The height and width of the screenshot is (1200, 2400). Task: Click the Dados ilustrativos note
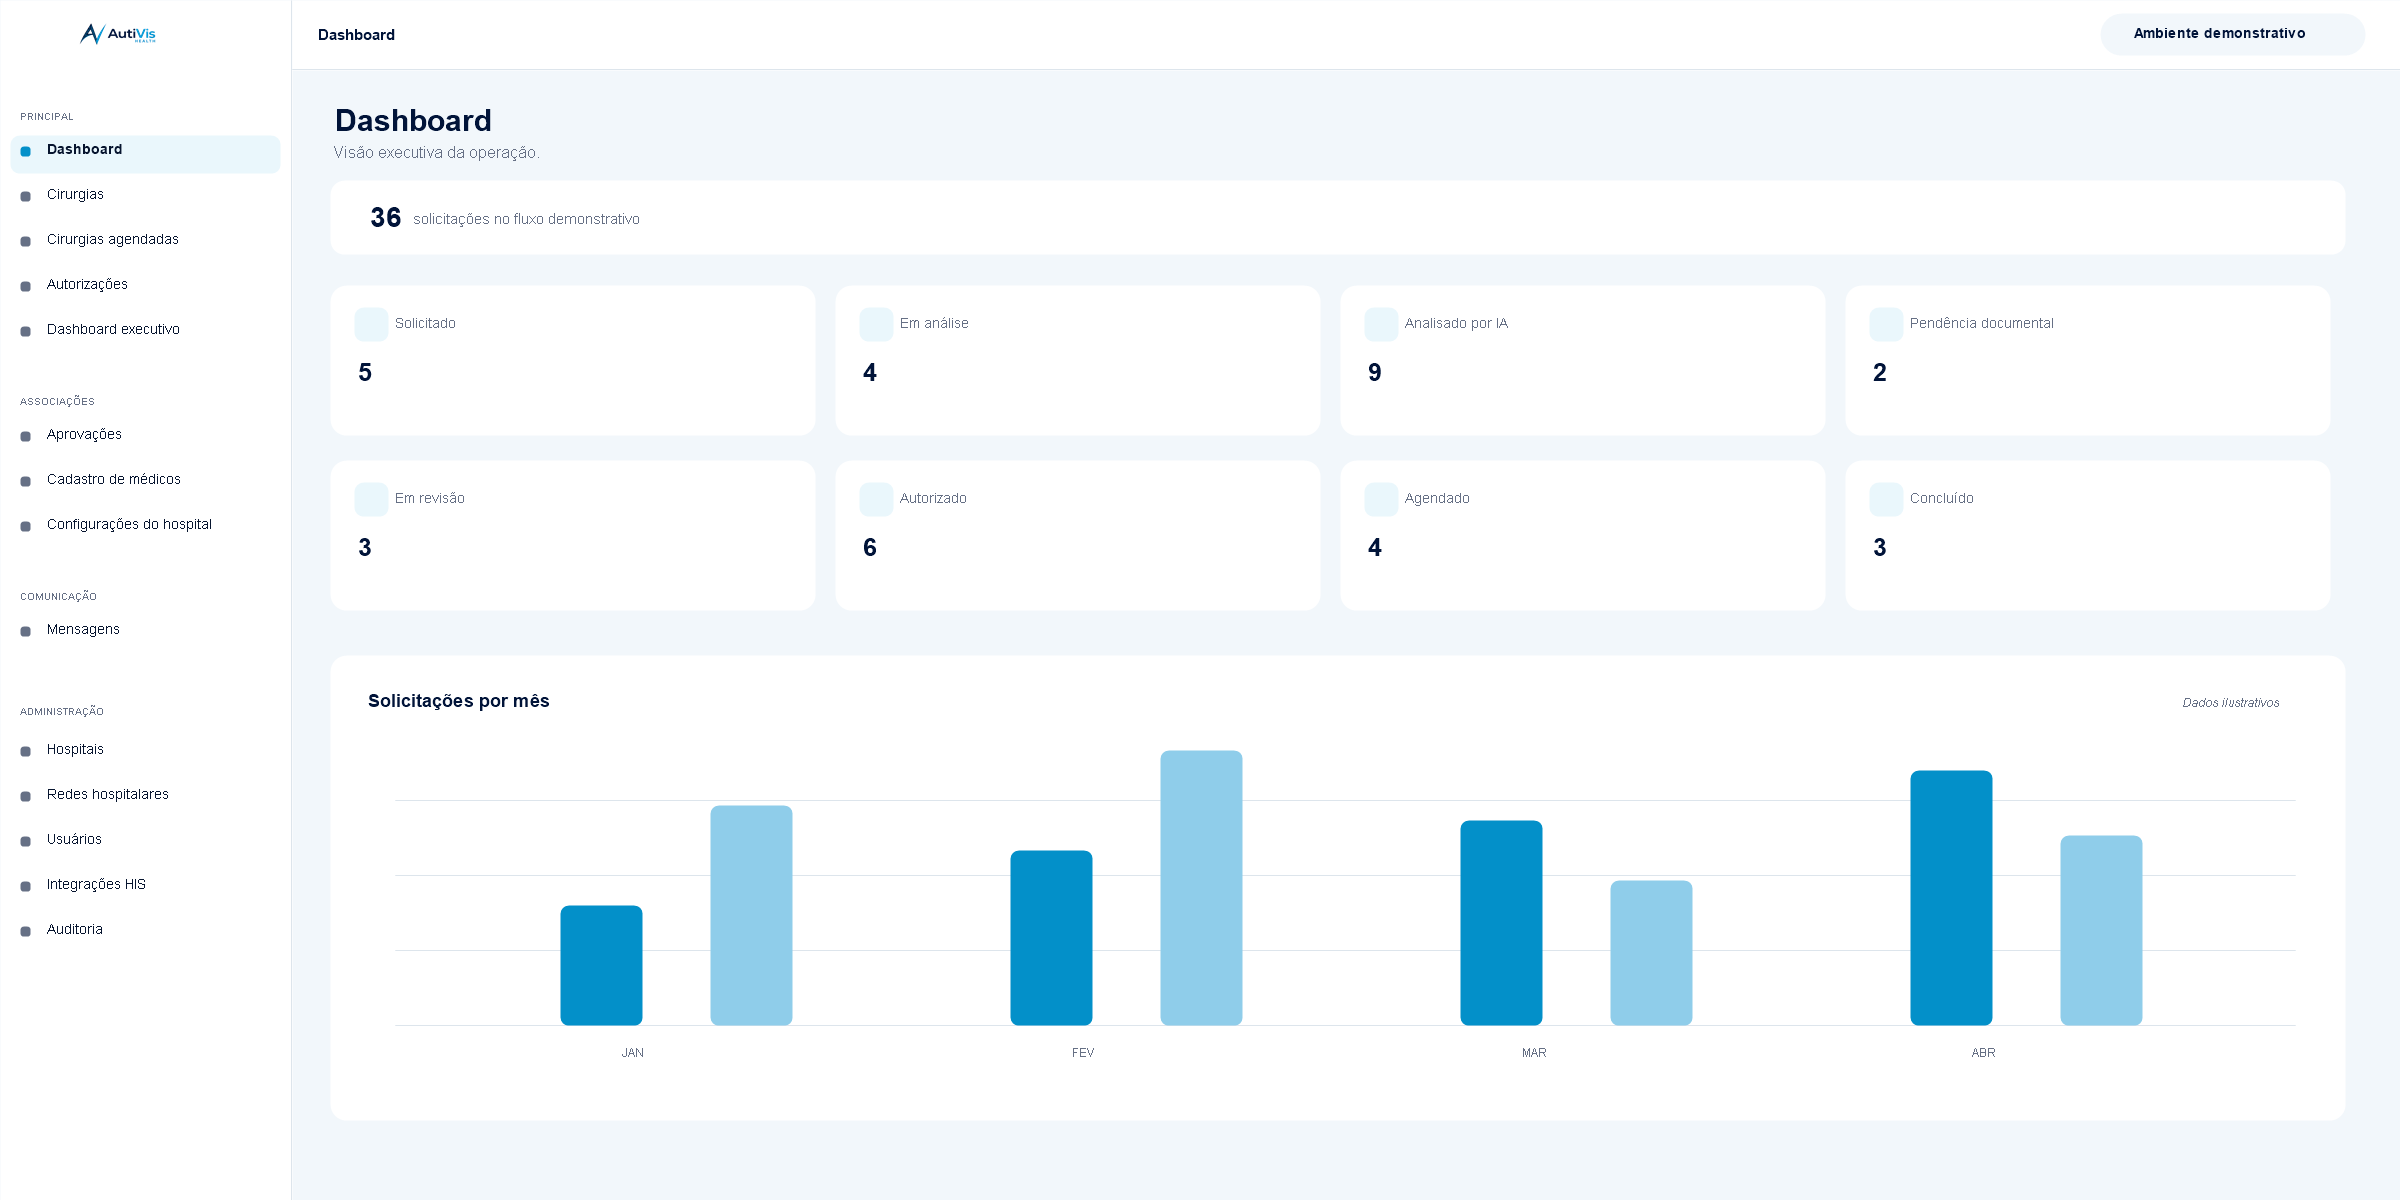[2231, 703]
